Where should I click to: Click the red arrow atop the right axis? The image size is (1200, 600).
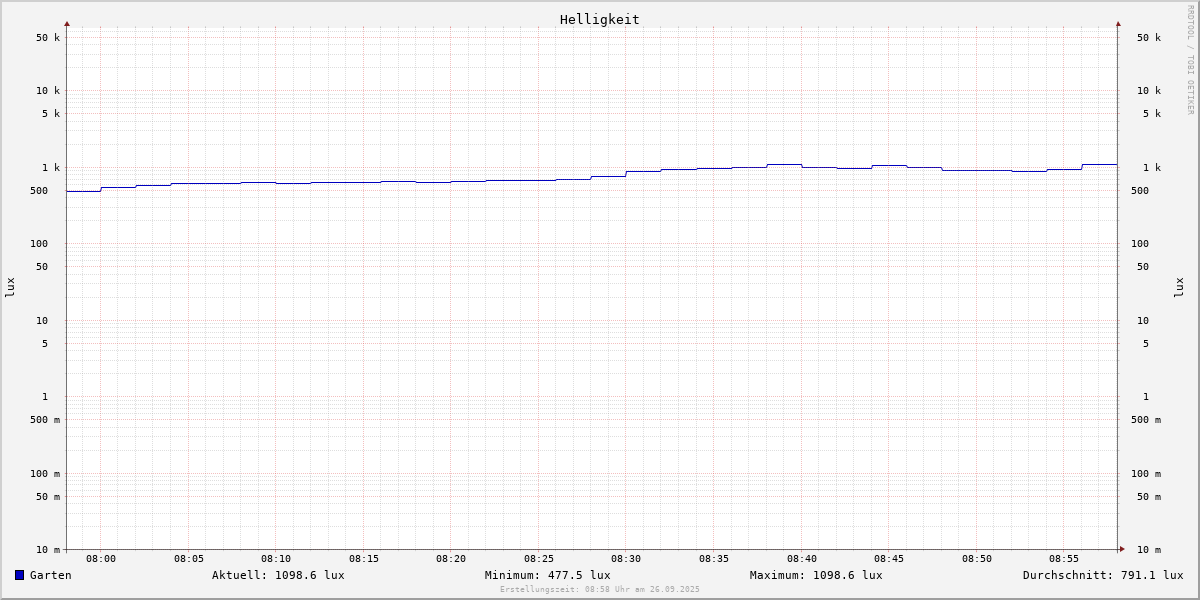point(1118,23)
